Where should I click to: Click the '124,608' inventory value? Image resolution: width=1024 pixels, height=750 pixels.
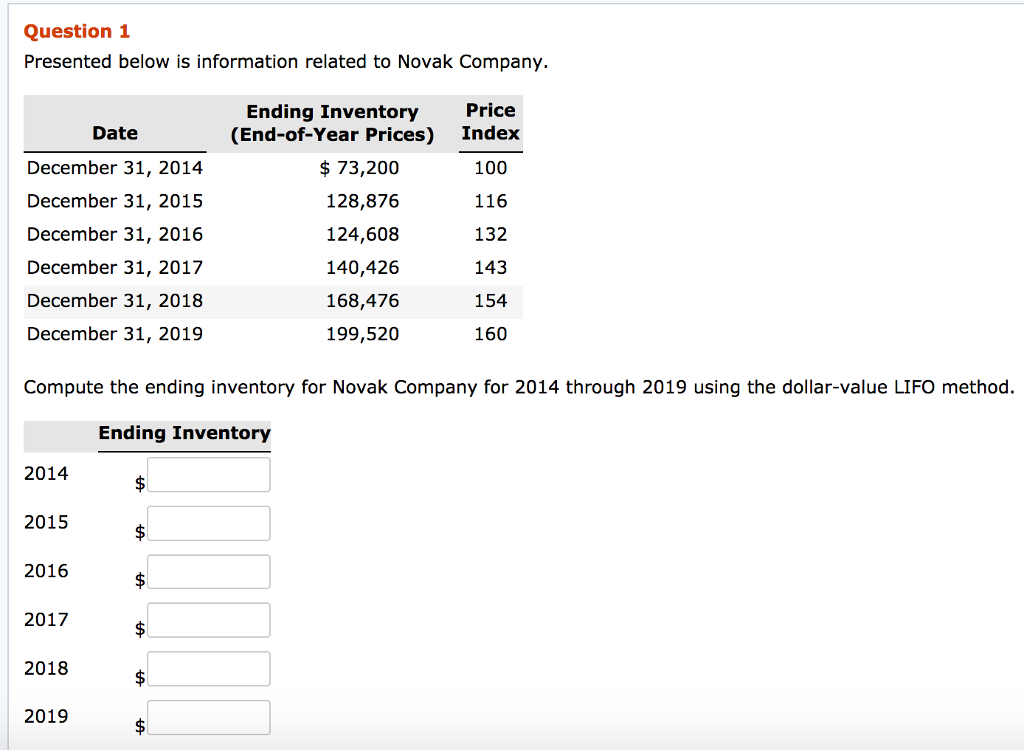pos(362,235)
